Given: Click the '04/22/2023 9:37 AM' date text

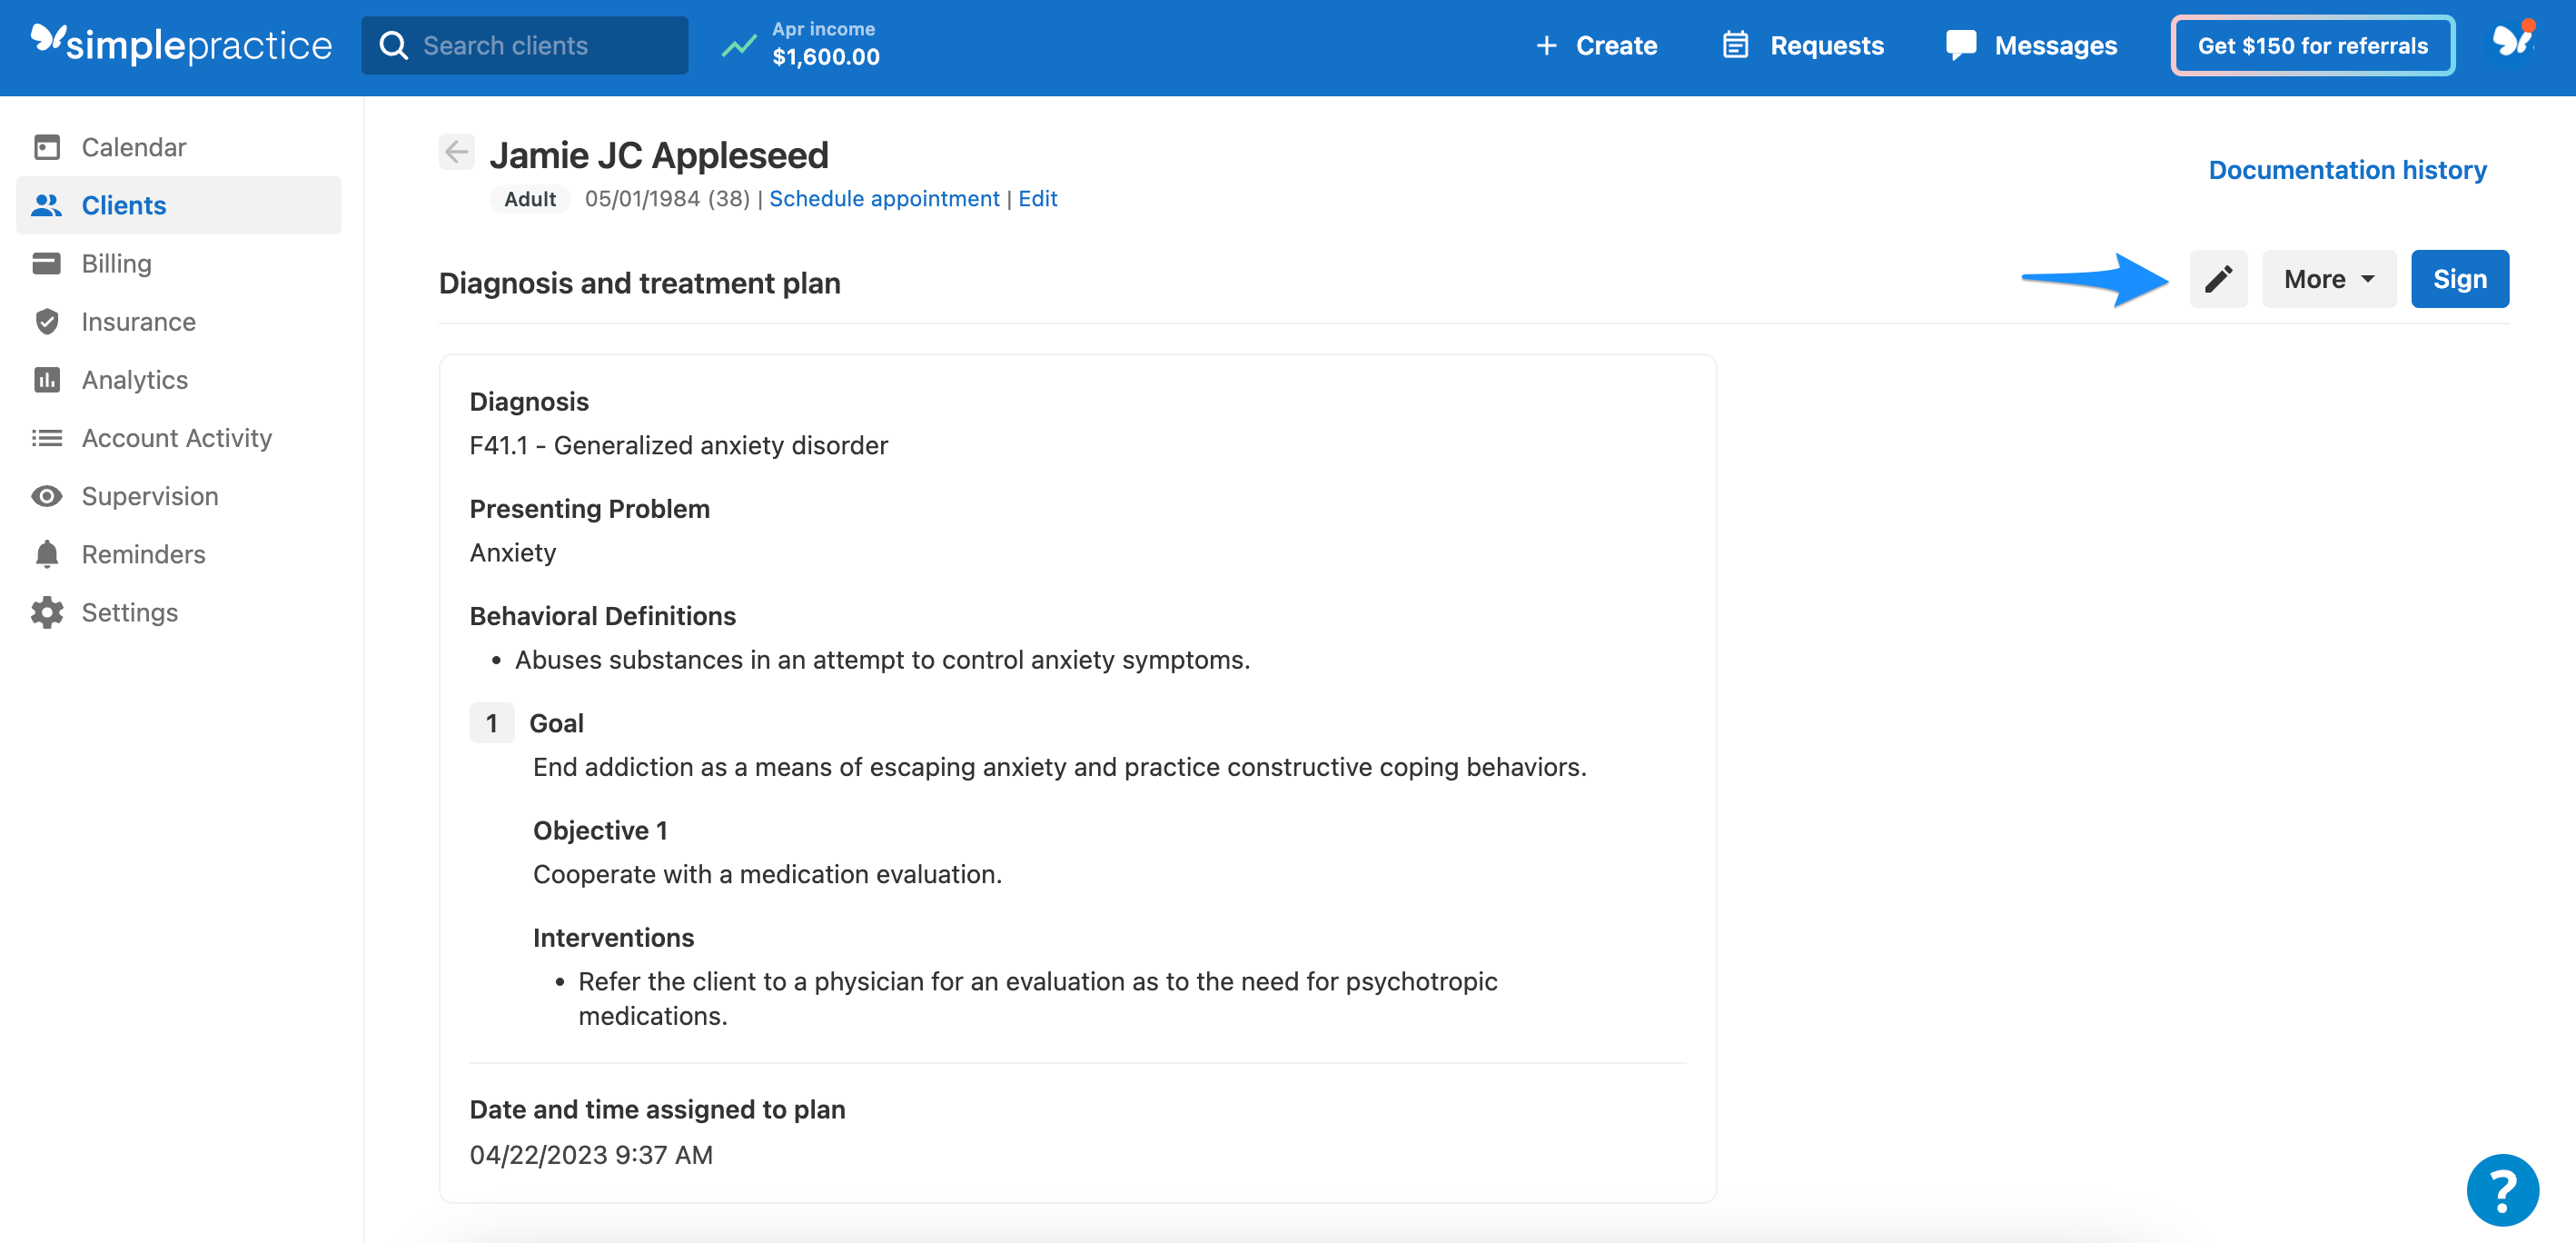Looking at the screenshot, I should pyautogui.click(x=591, y=1154).
